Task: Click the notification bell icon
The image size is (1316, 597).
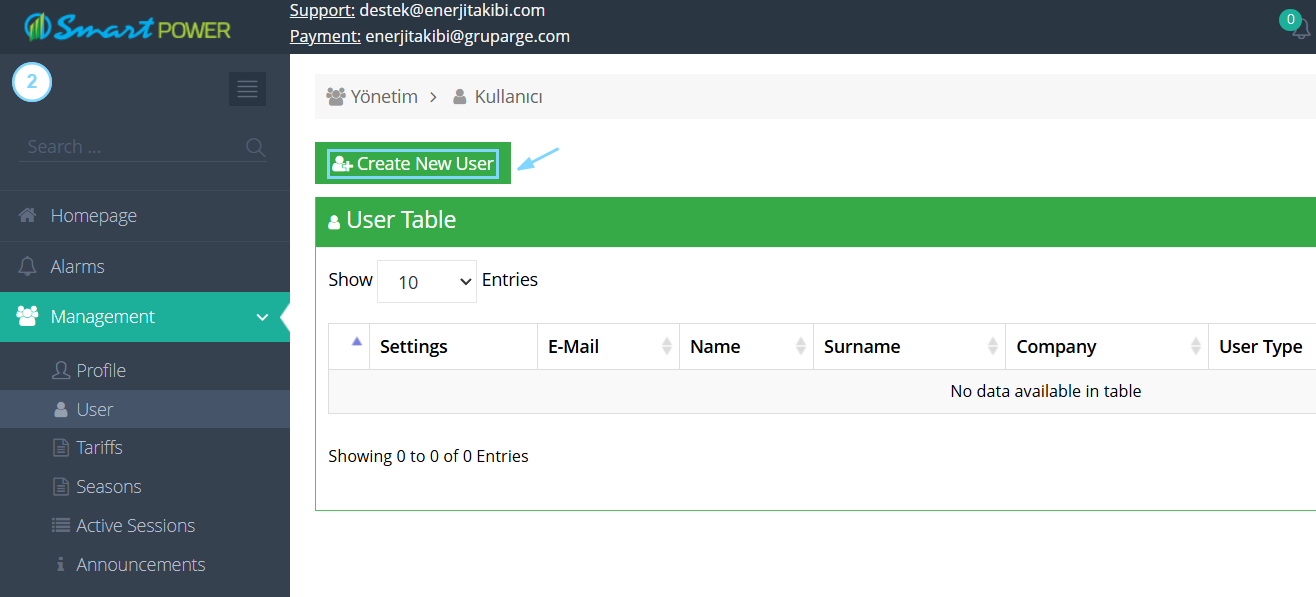Action: pos(1300,29)
